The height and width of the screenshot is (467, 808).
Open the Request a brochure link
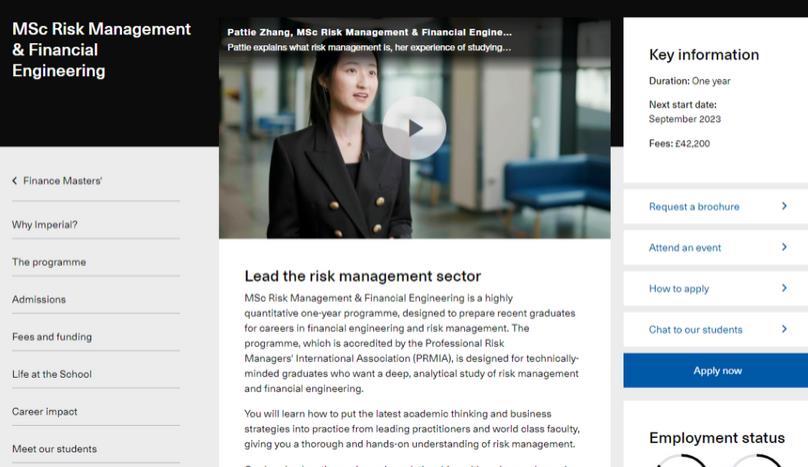694,207
